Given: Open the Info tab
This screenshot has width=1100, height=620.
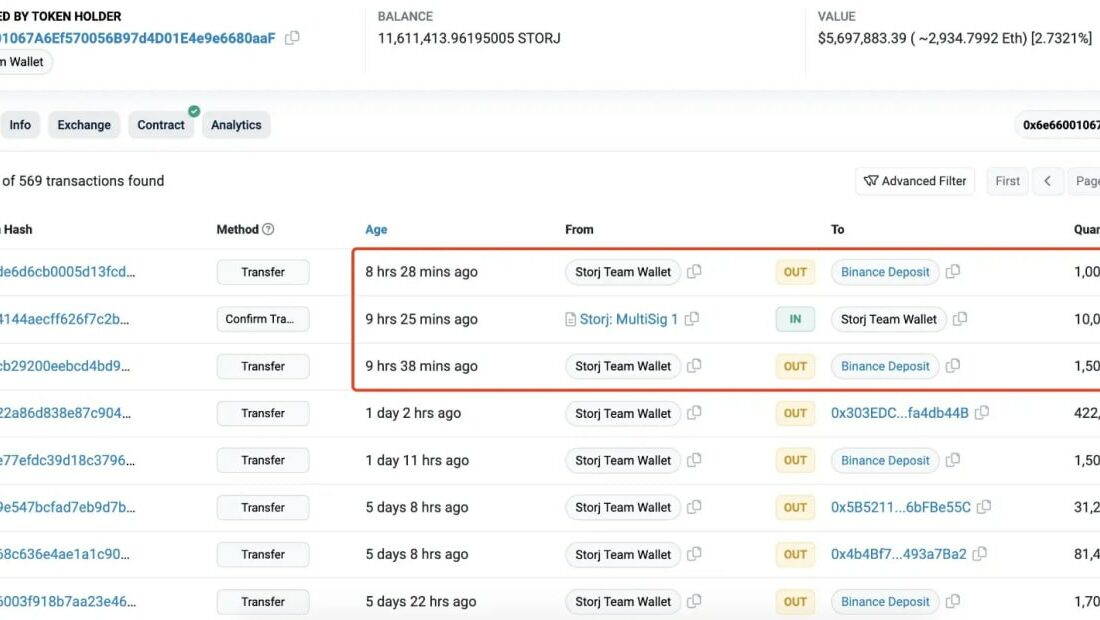Looking at the screenshot, I should click(x=20, y=125).
